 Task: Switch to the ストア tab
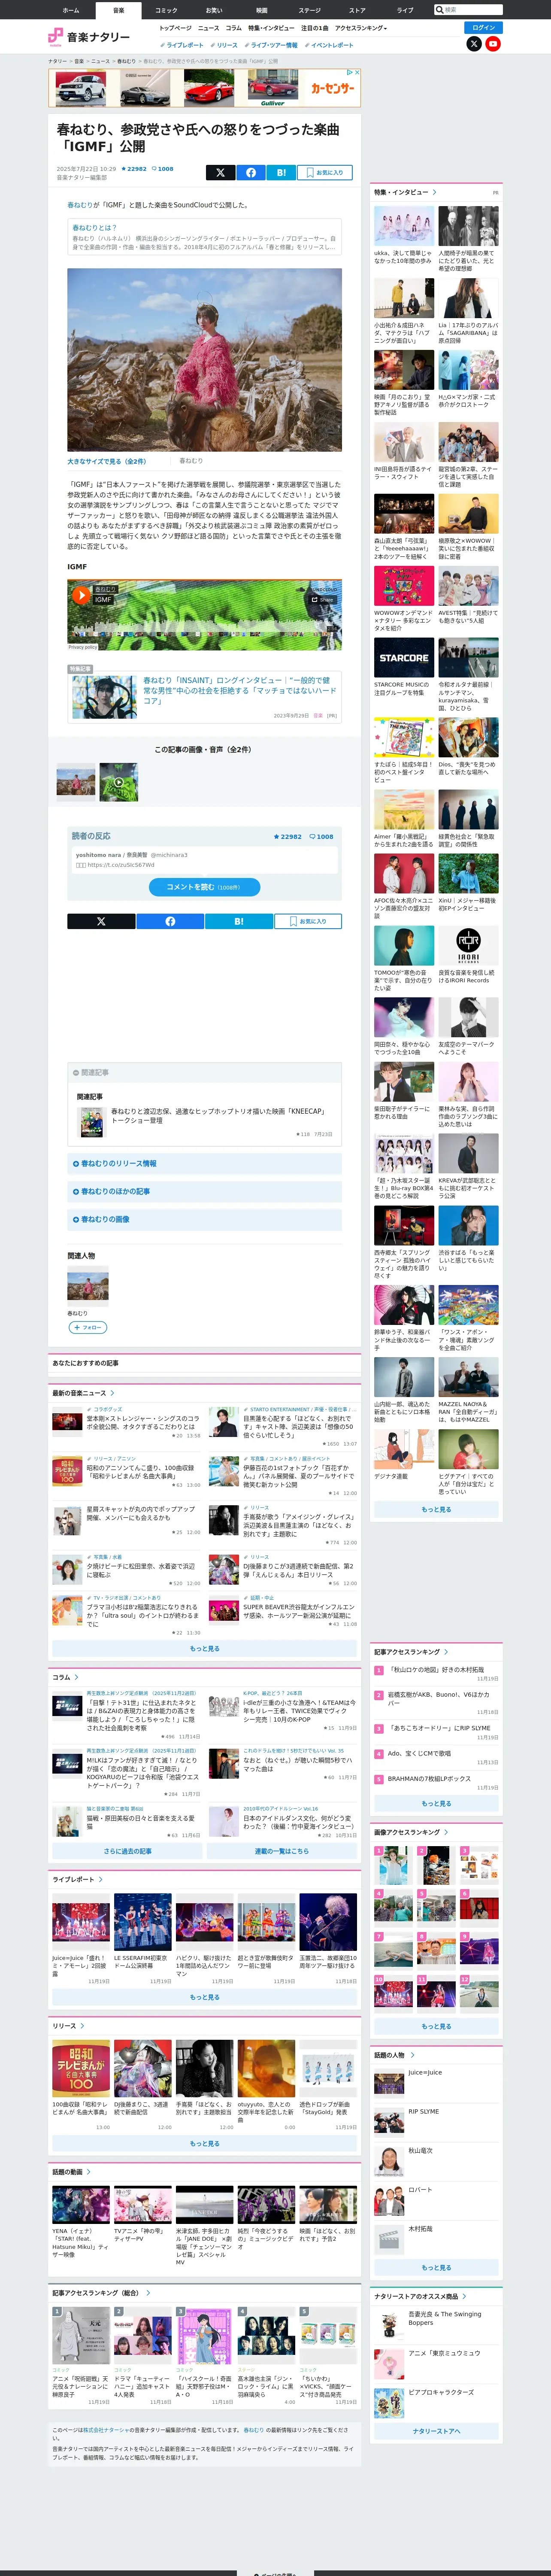point(357,10)
